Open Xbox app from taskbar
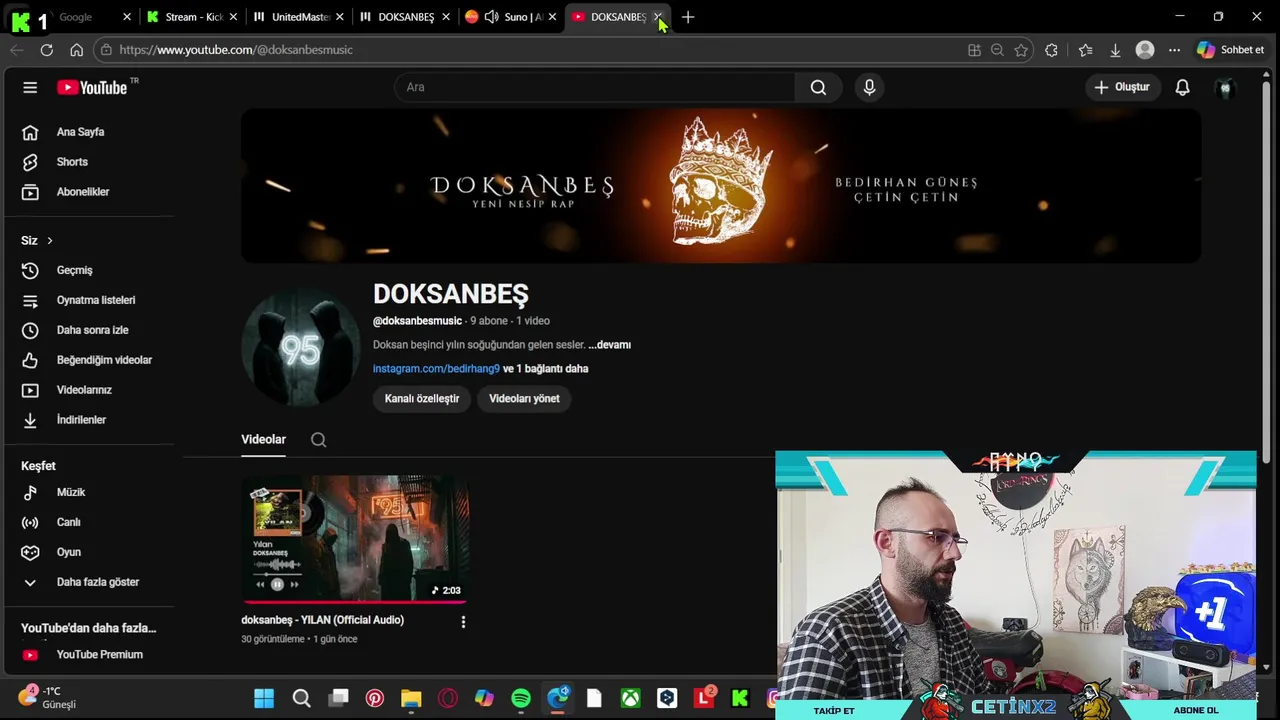Viewport: 1280px width, 720px height. [630, 698]
